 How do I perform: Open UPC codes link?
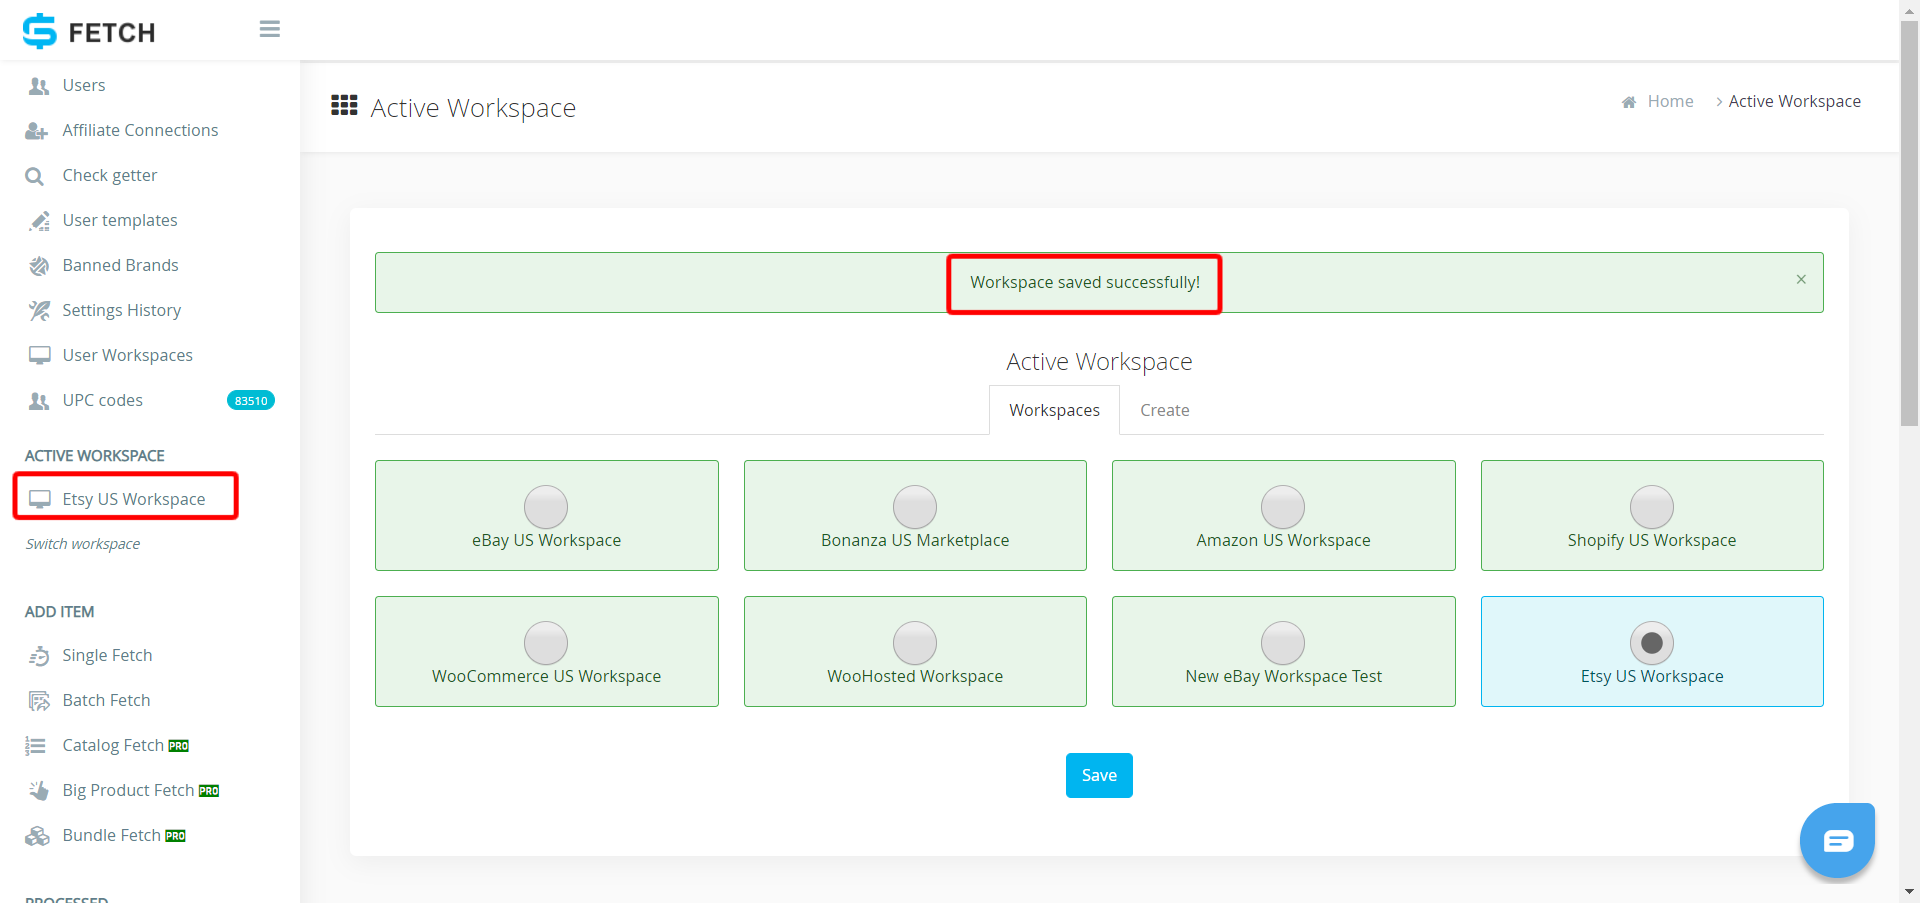102,401
